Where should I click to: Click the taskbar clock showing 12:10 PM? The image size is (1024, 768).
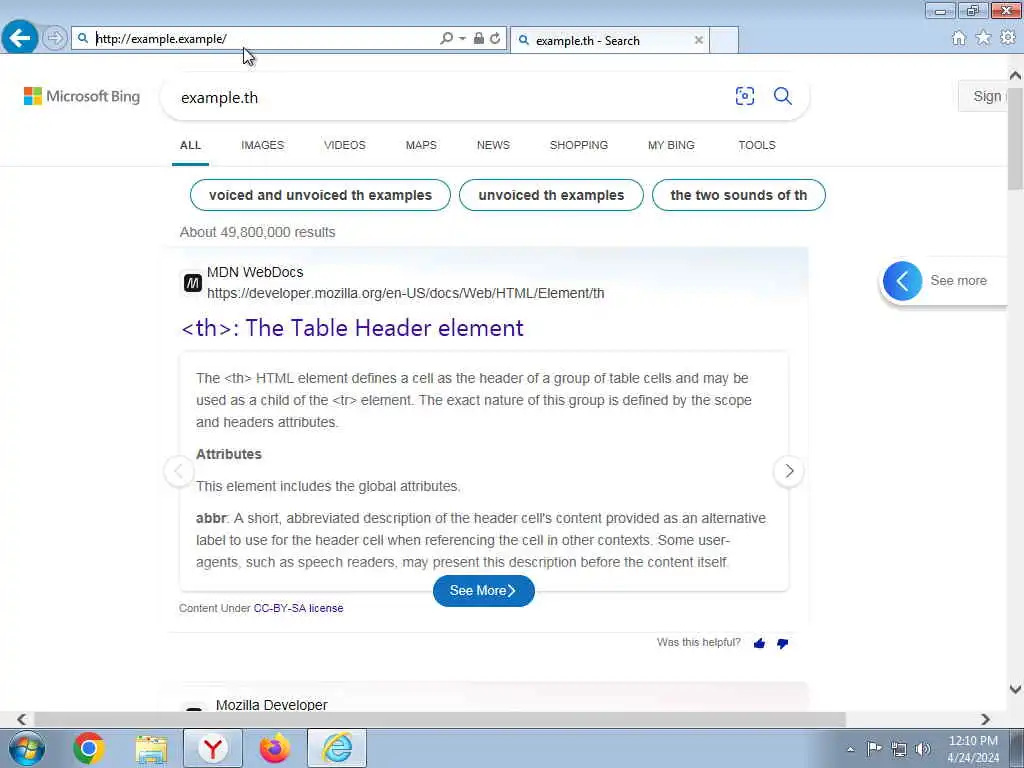[973, 749]
